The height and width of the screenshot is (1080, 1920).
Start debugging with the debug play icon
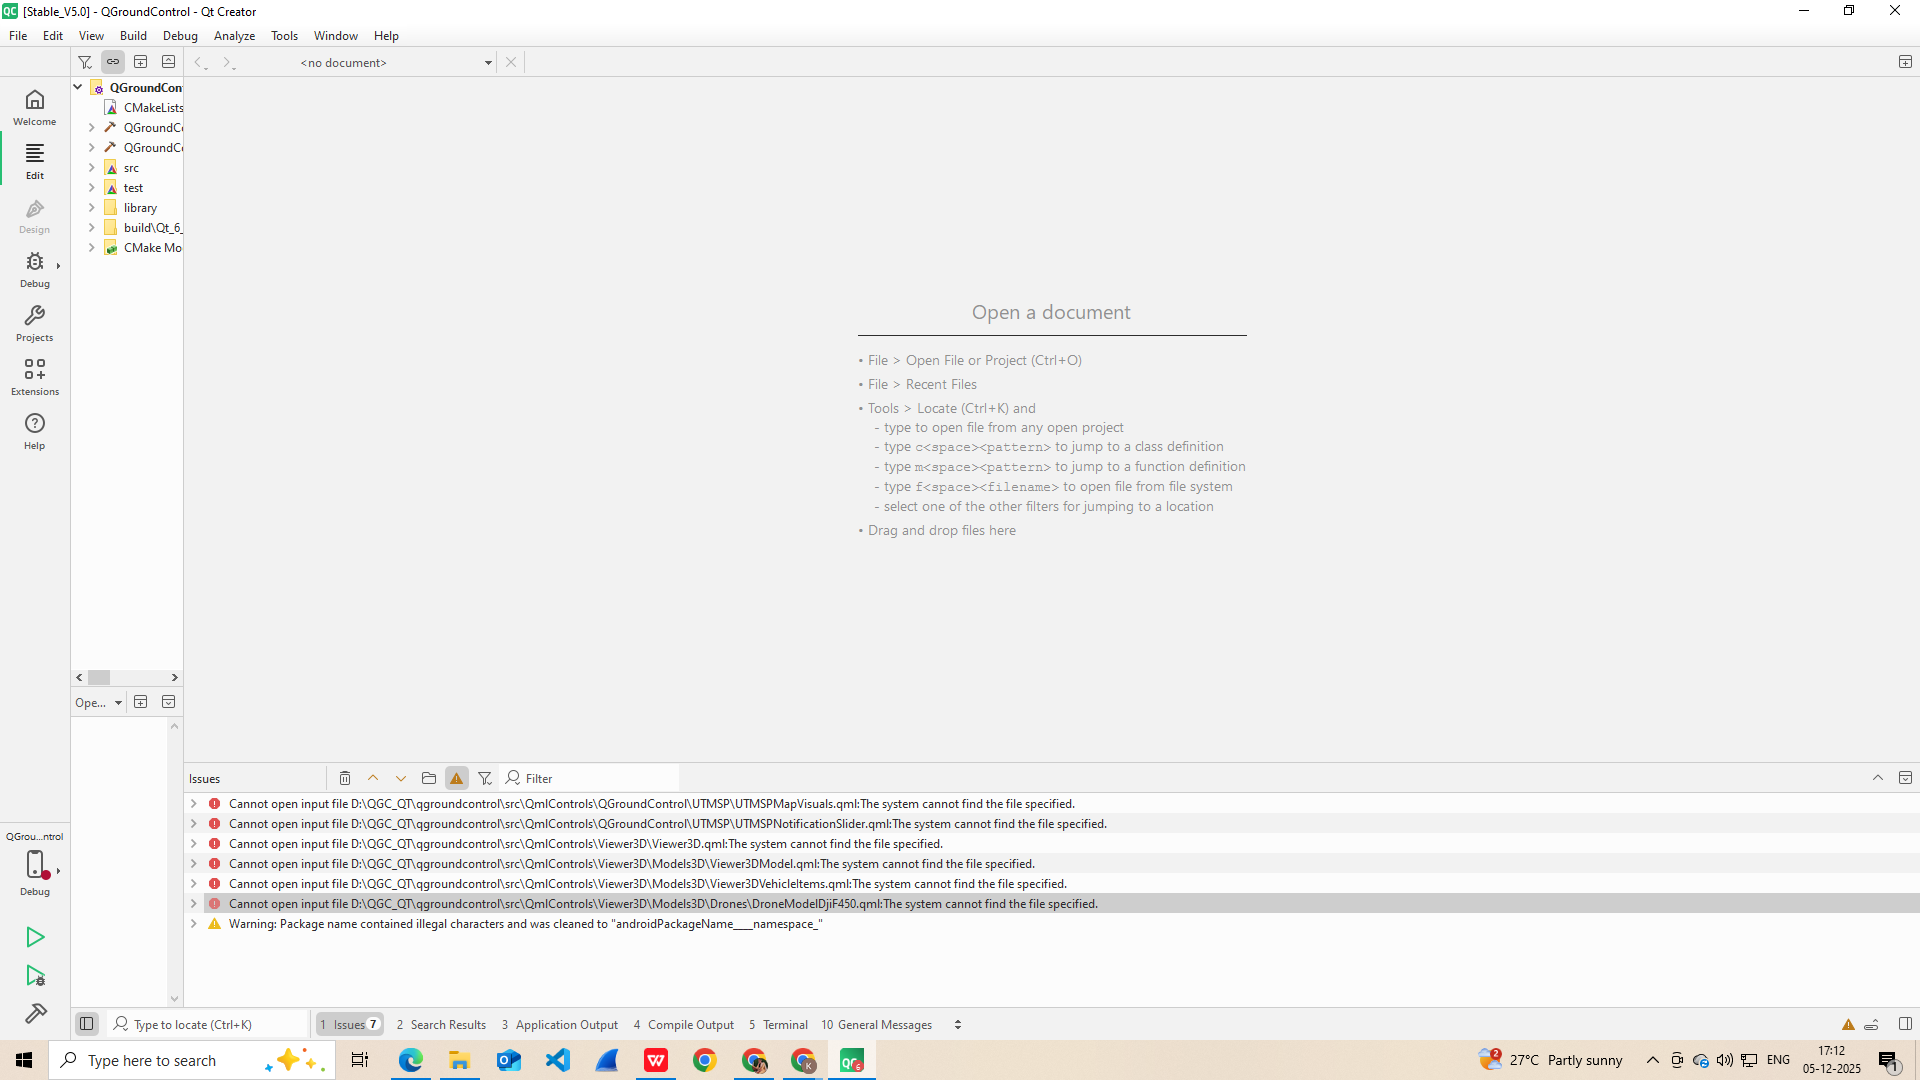(x=35, y=975)
